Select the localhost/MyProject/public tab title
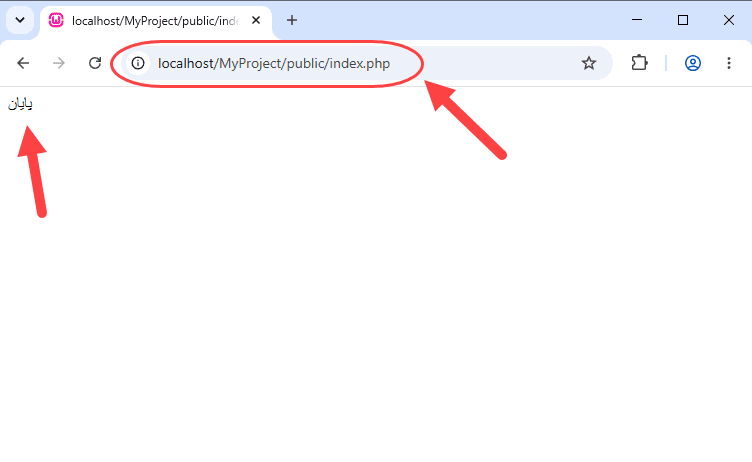Image resolution: width=752 pixels, height=462 pixels. click(x=155, y=21)
